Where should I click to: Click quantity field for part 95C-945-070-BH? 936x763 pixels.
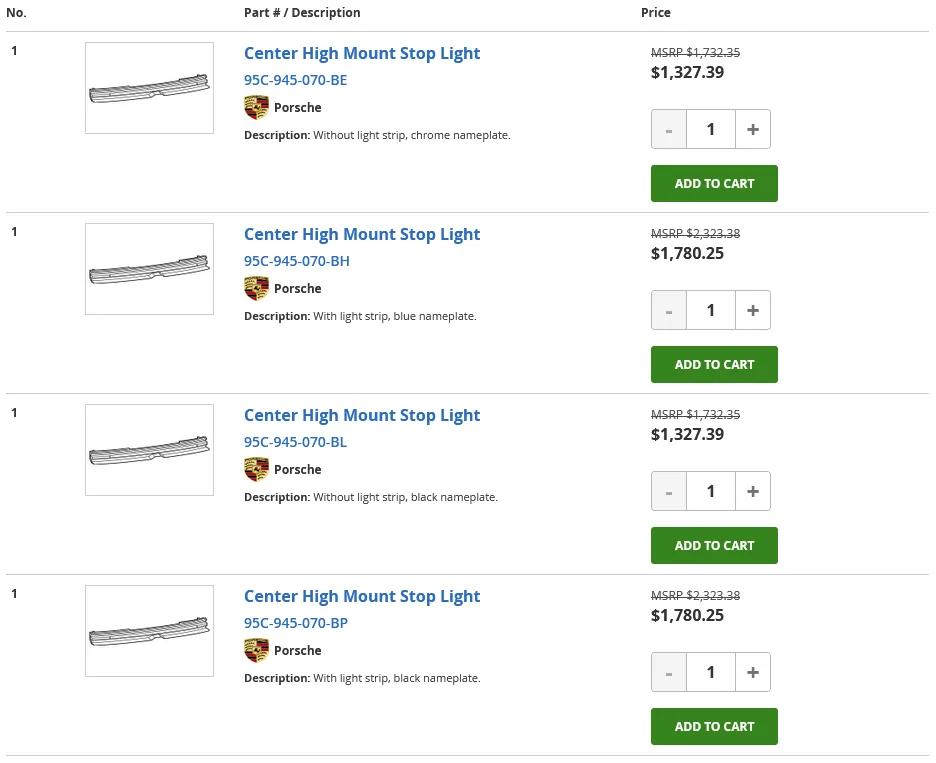pos(711,310)
